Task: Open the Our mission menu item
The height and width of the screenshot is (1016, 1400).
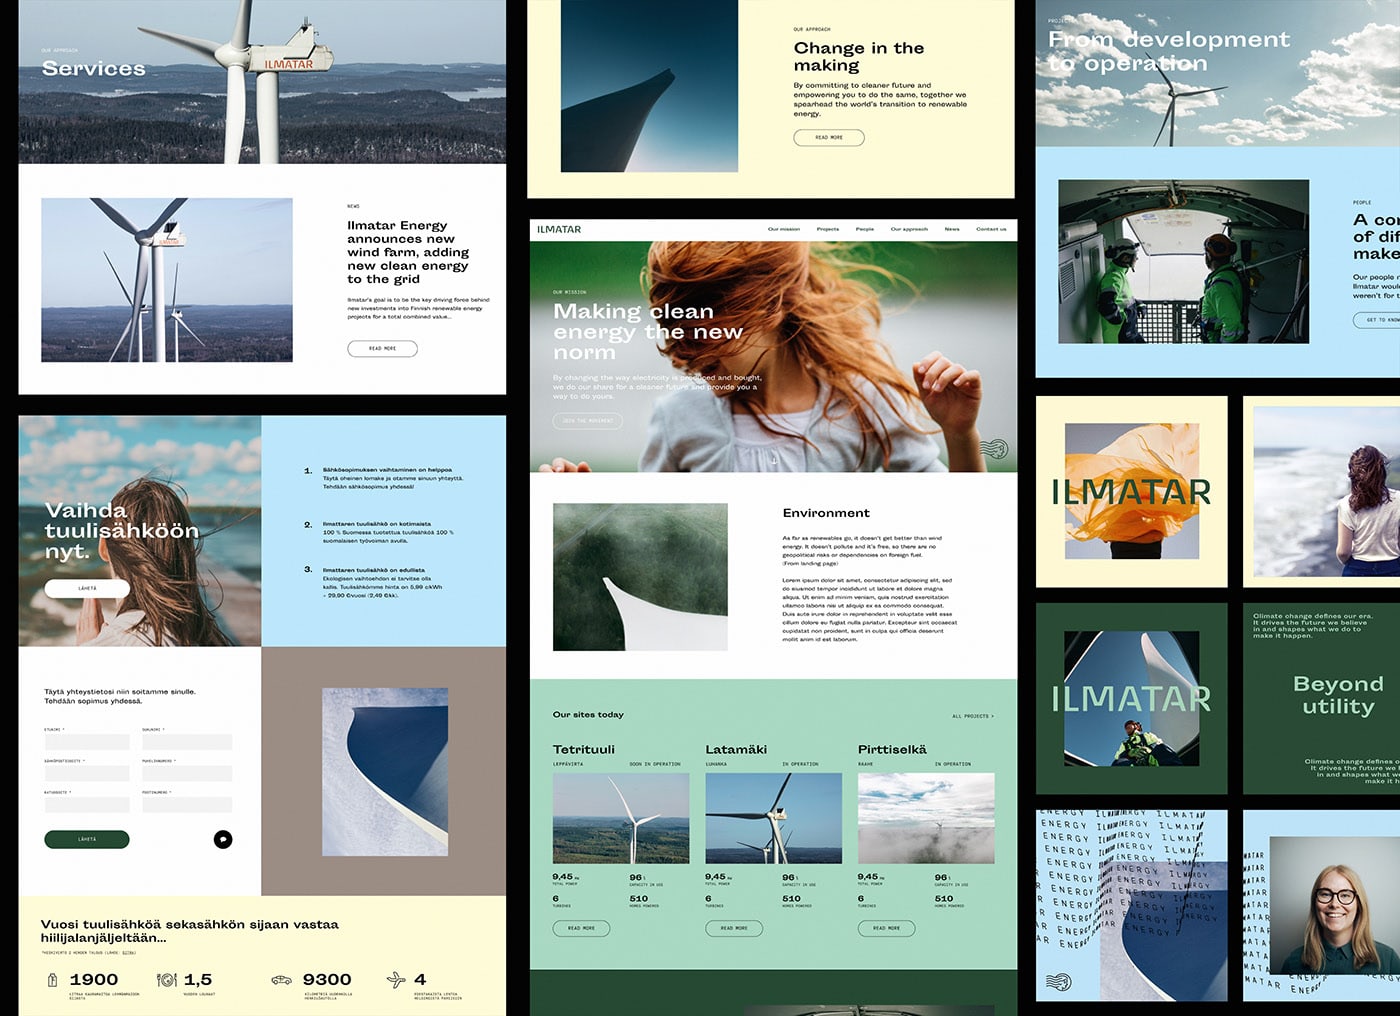Action: (783, 229)
